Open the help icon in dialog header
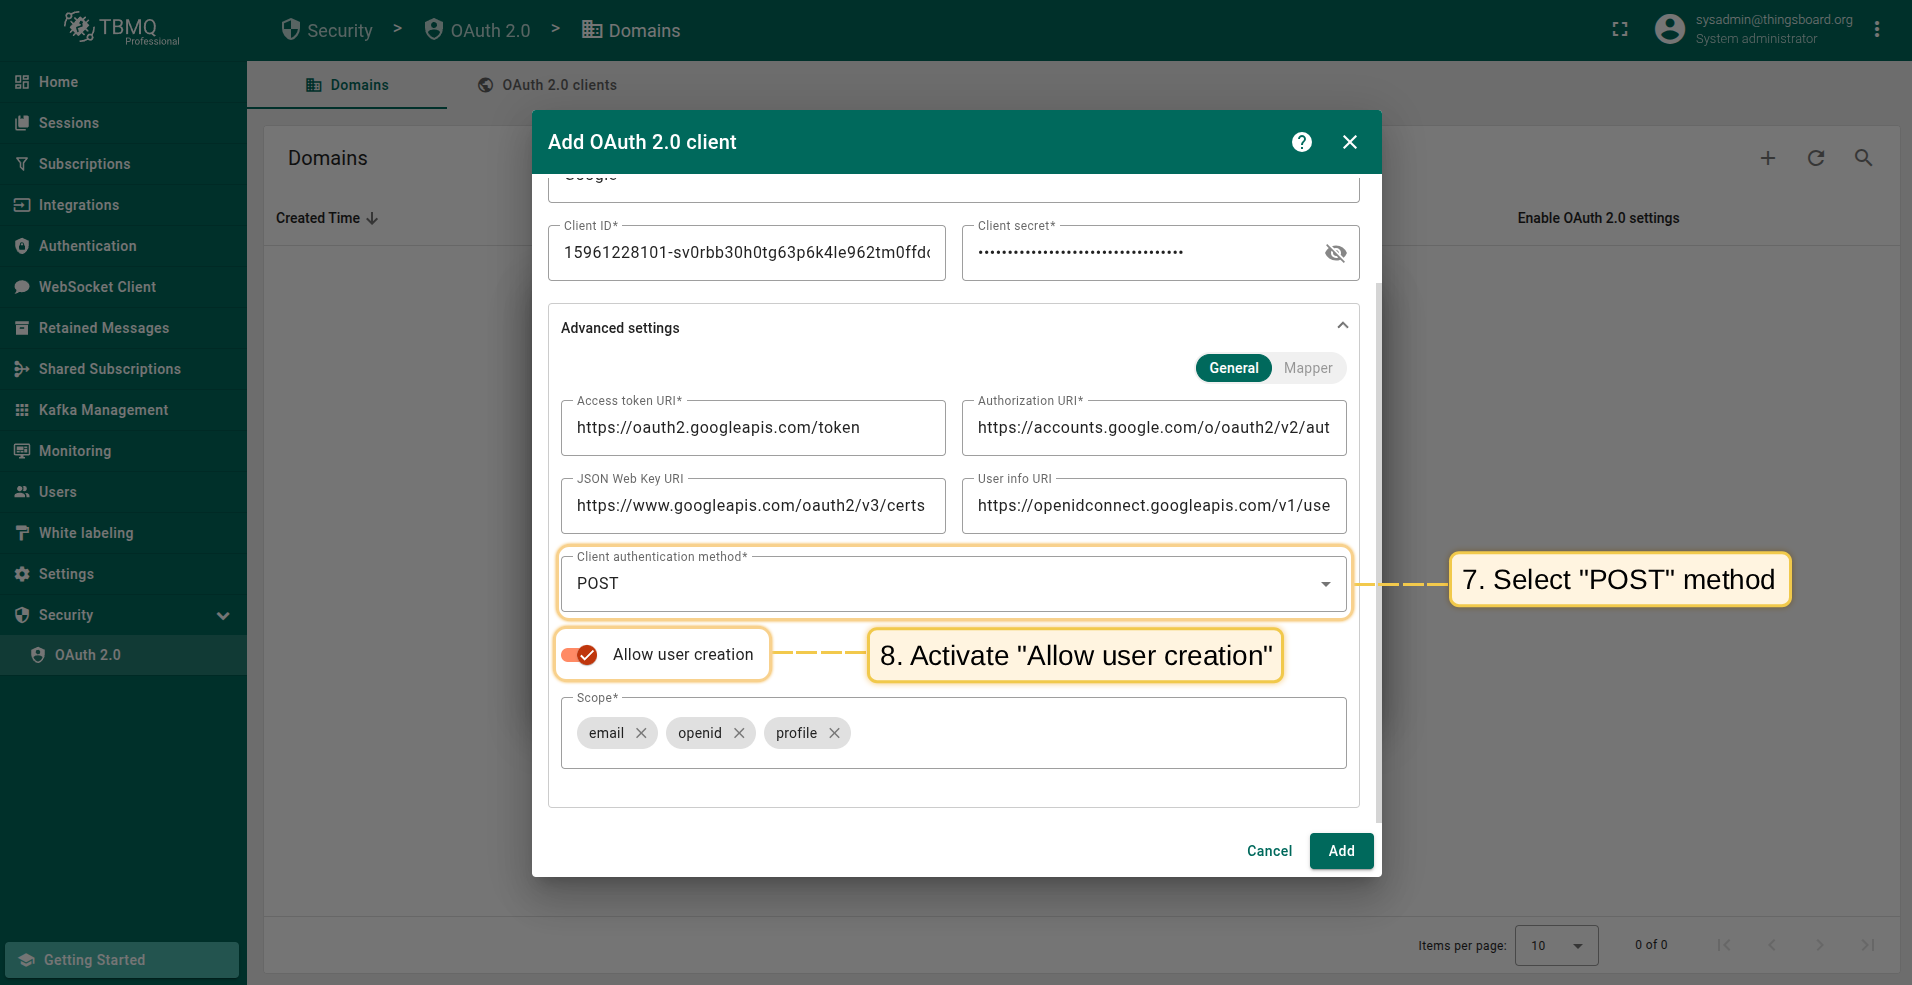Screen dimensions: 1912x985 coord(1301,142)
